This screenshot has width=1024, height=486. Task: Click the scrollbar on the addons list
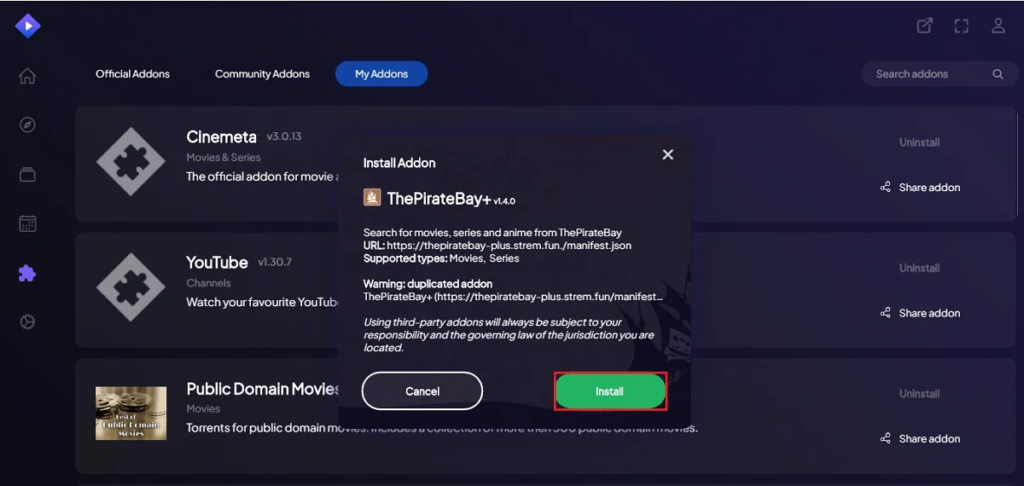click(1019, 163)
